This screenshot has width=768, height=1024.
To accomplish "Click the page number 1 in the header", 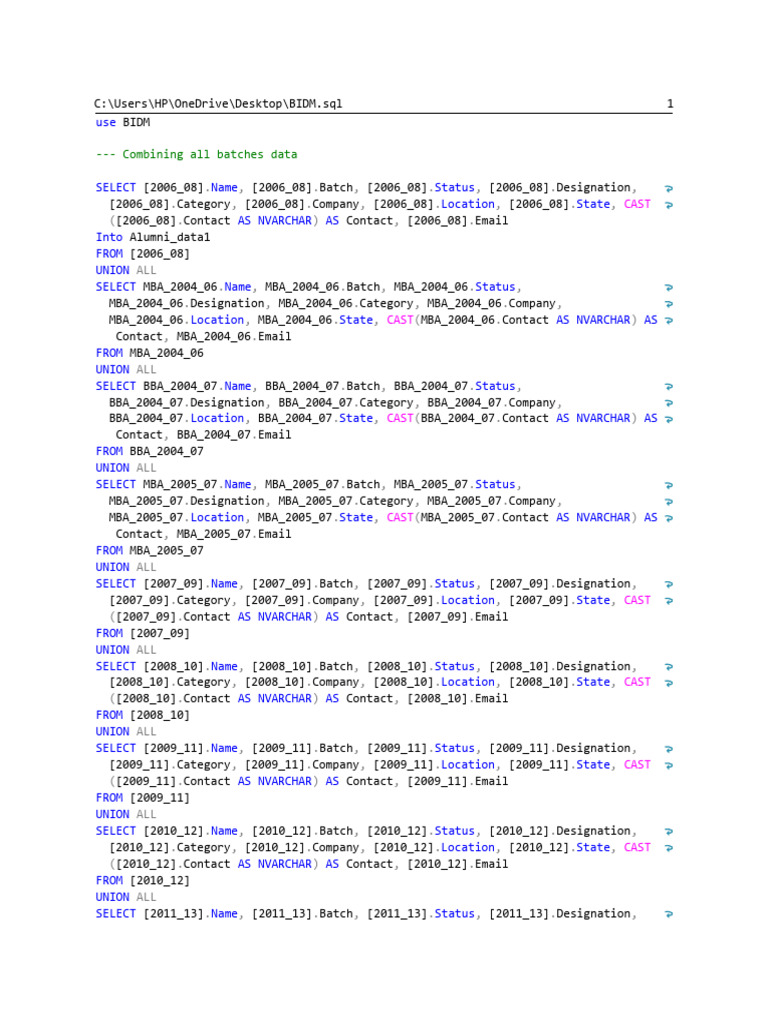I will [670, 103].
